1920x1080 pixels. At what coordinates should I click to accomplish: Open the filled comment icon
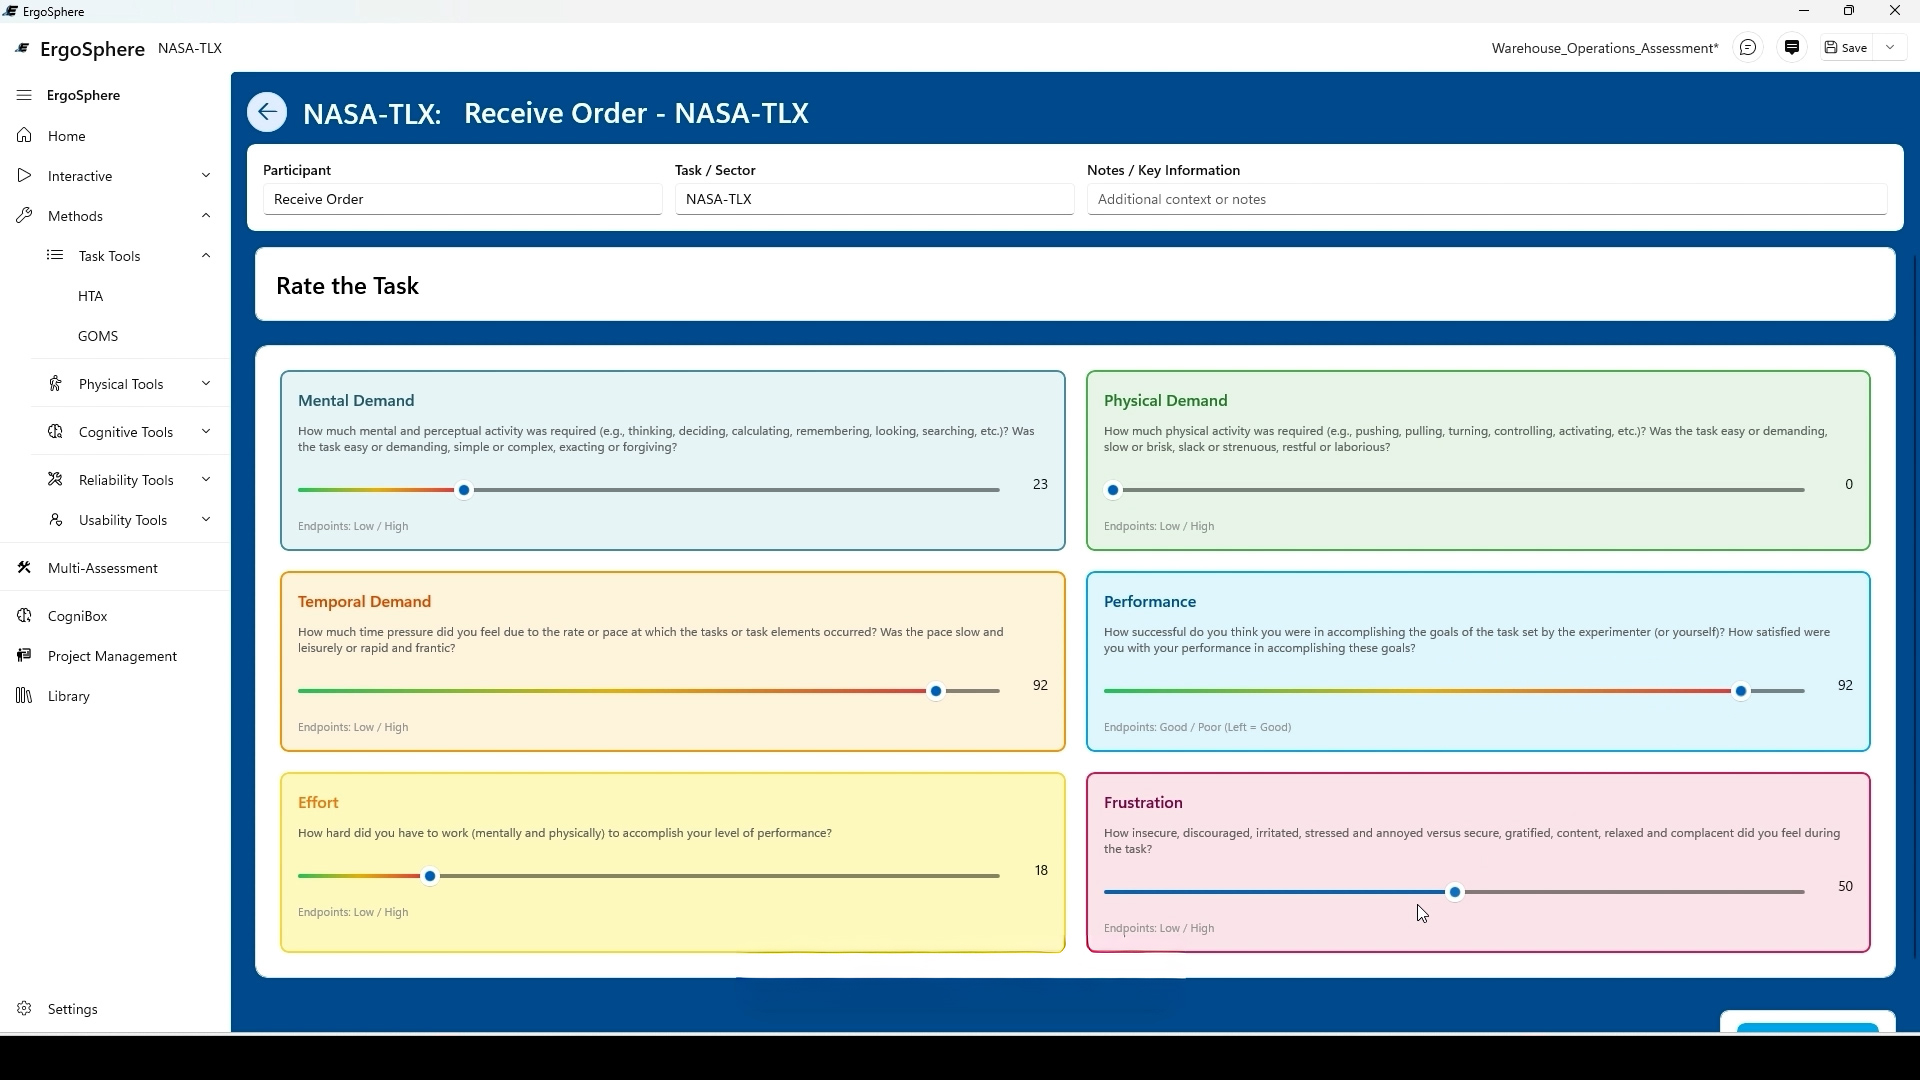pyautogui.click(x=1792, y=48)
